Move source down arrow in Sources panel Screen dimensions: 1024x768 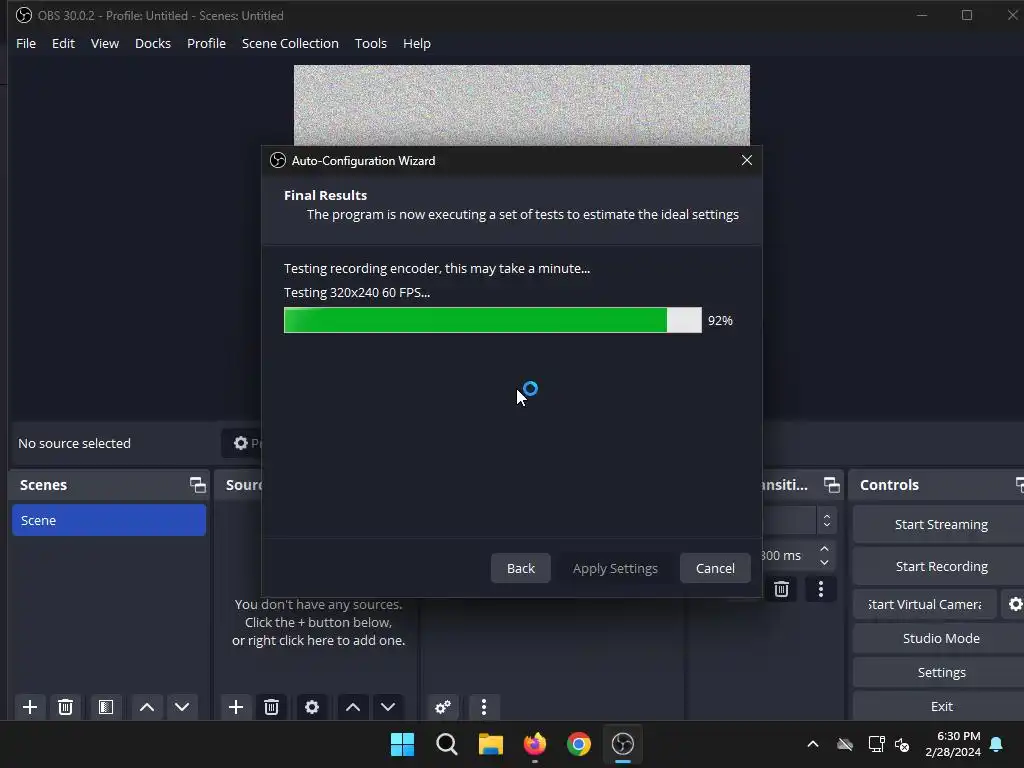[x=388, y=707]
